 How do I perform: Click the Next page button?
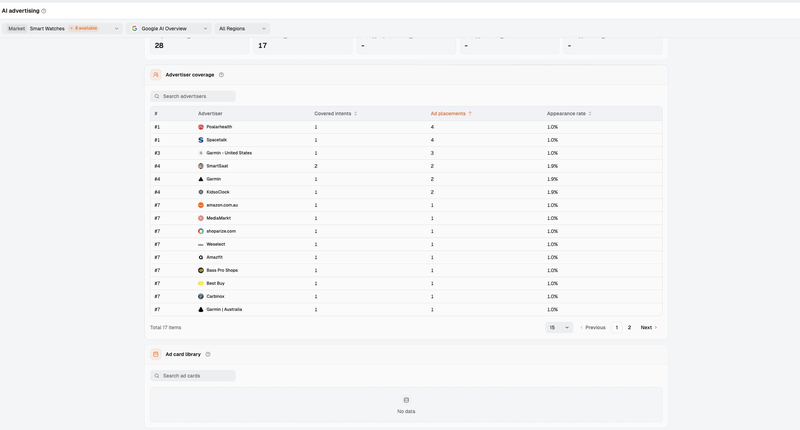[x=648, y=327]
